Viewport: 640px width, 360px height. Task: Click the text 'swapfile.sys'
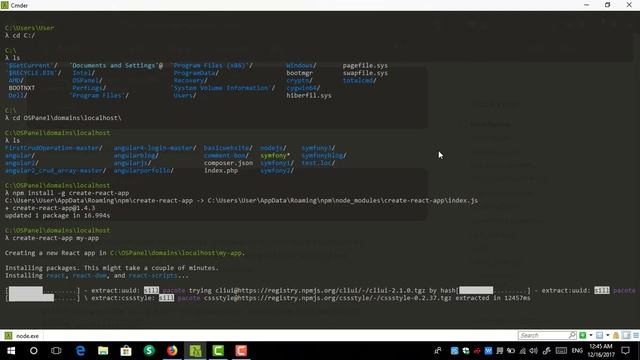(x=365, y=73)
